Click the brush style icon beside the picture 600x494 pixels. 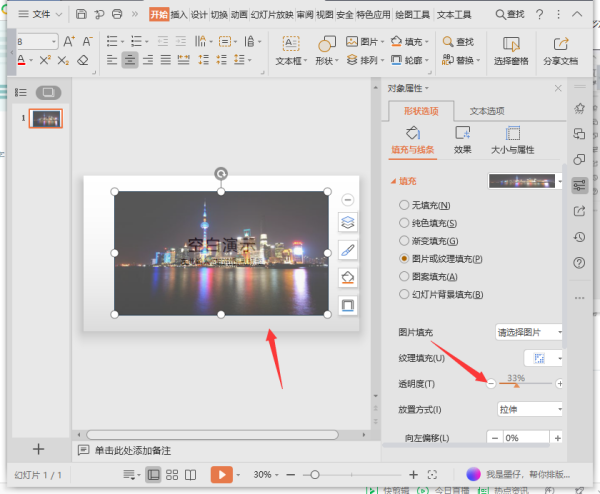click(x=347, y=250)
